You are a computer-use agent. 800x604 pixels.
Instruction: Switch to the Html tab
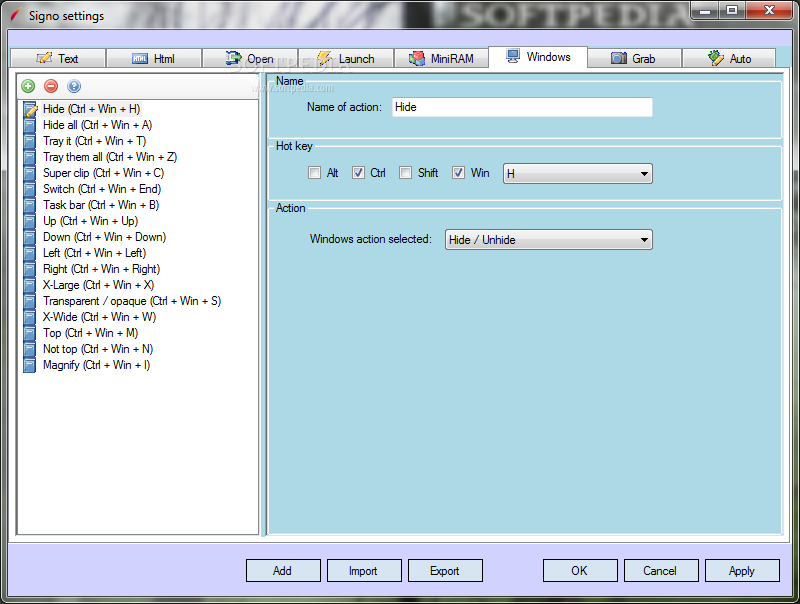pos(154,59)
